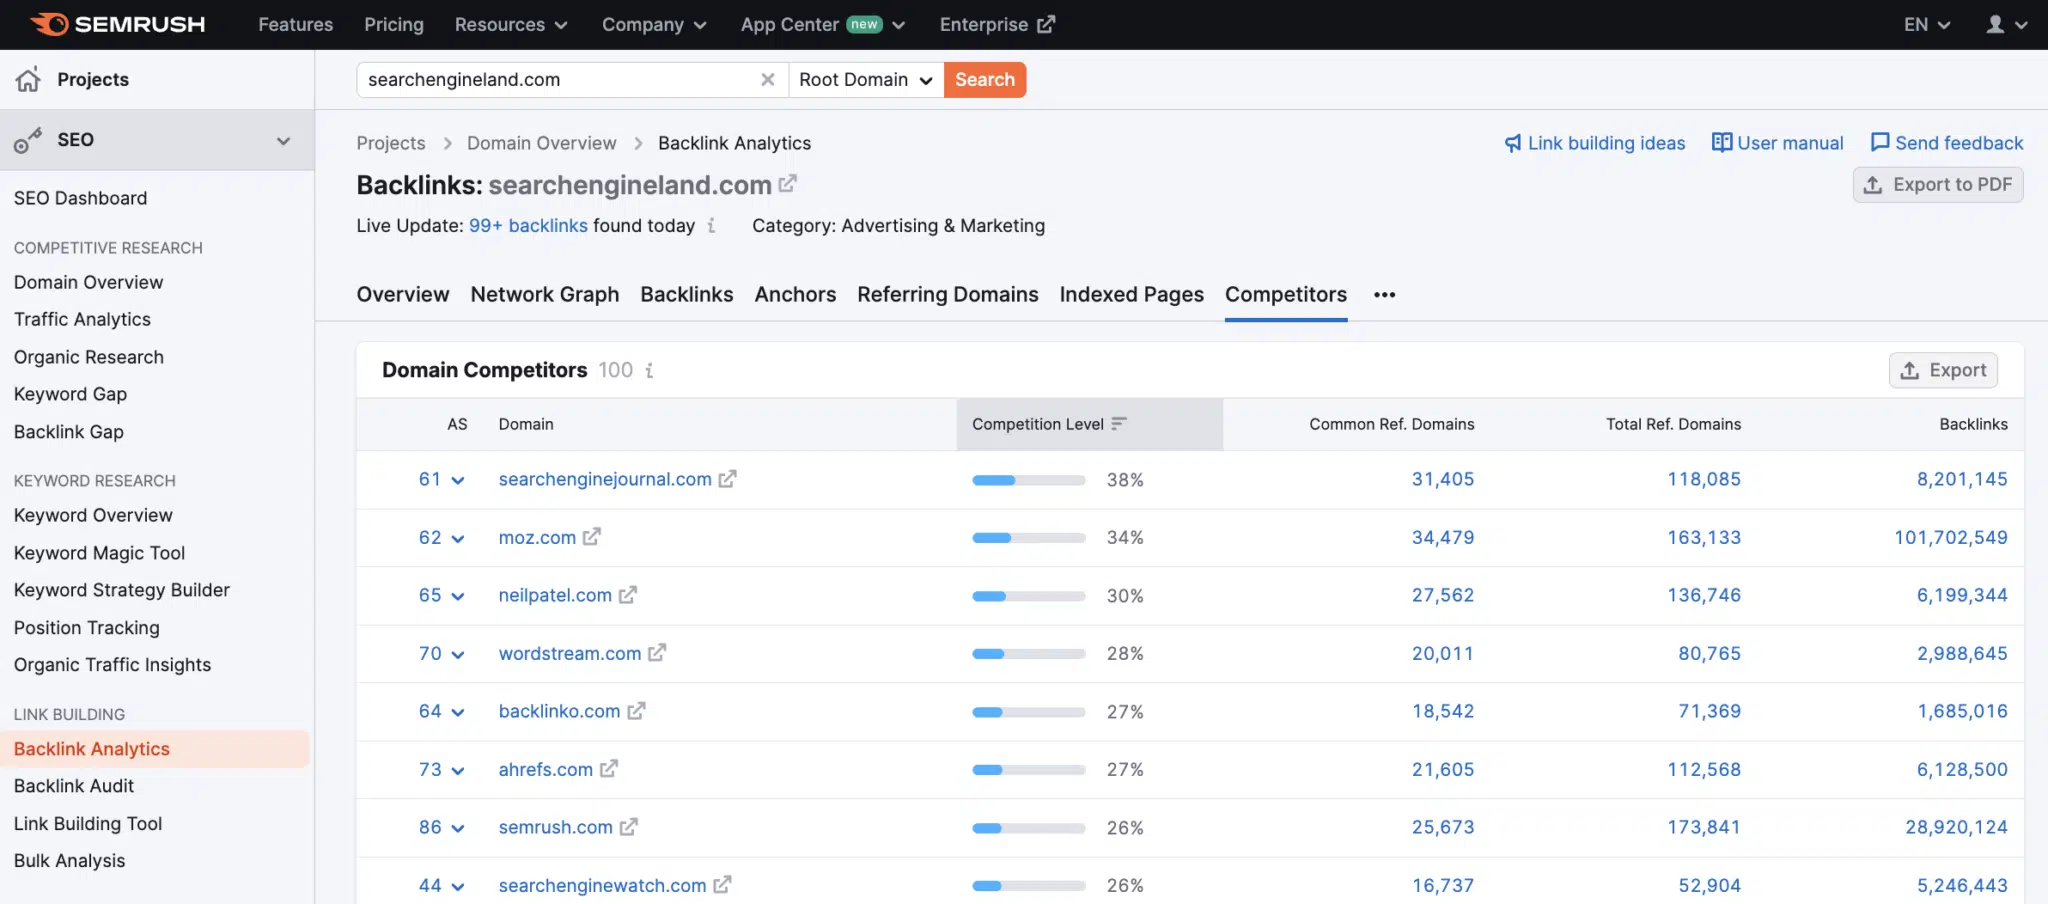Open Traffic Analytics in sidebar
Screen dimensions: 2048x904
pyautogui.click(x=82, y=319)
